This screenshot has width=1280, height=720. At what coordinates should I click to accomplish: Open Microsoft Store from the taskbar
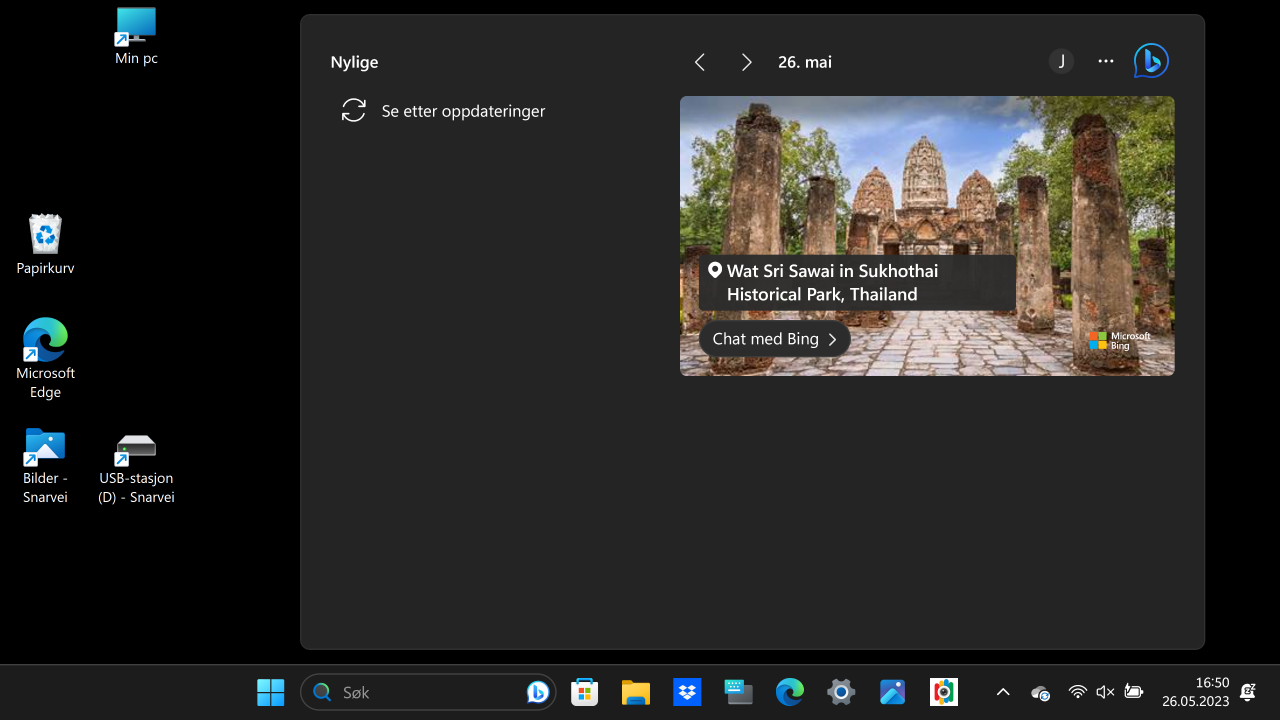[x=584, y=691]
